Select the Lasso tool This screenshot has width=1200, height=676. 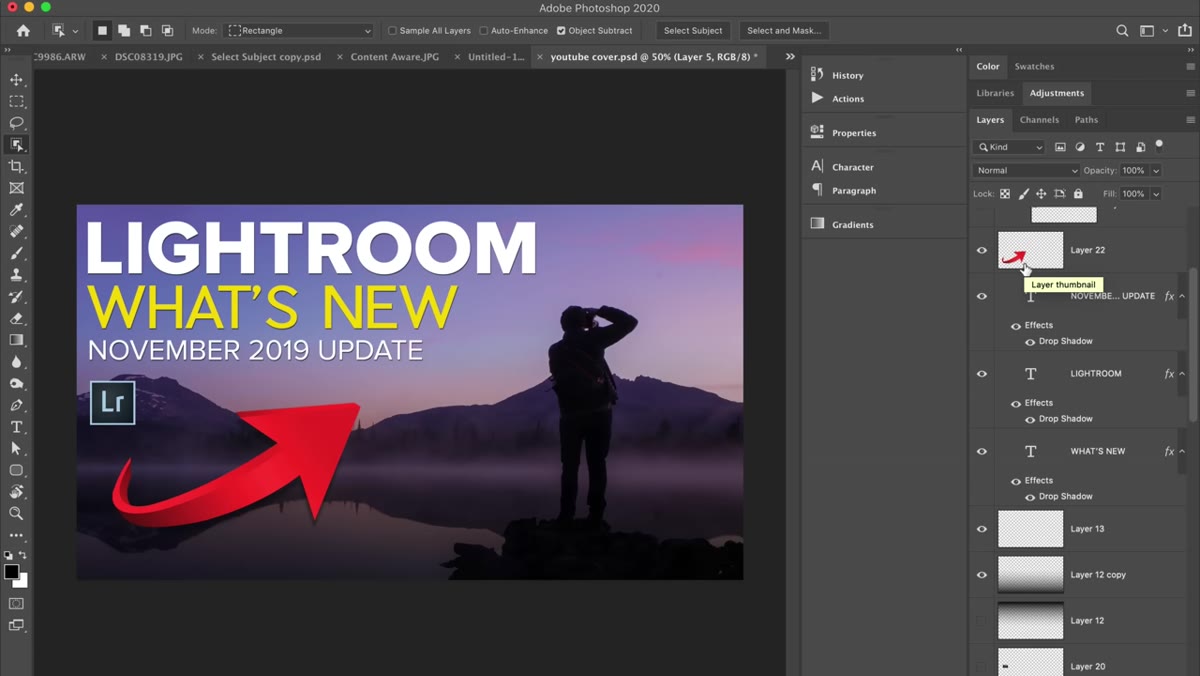click(x=16, y=123)
